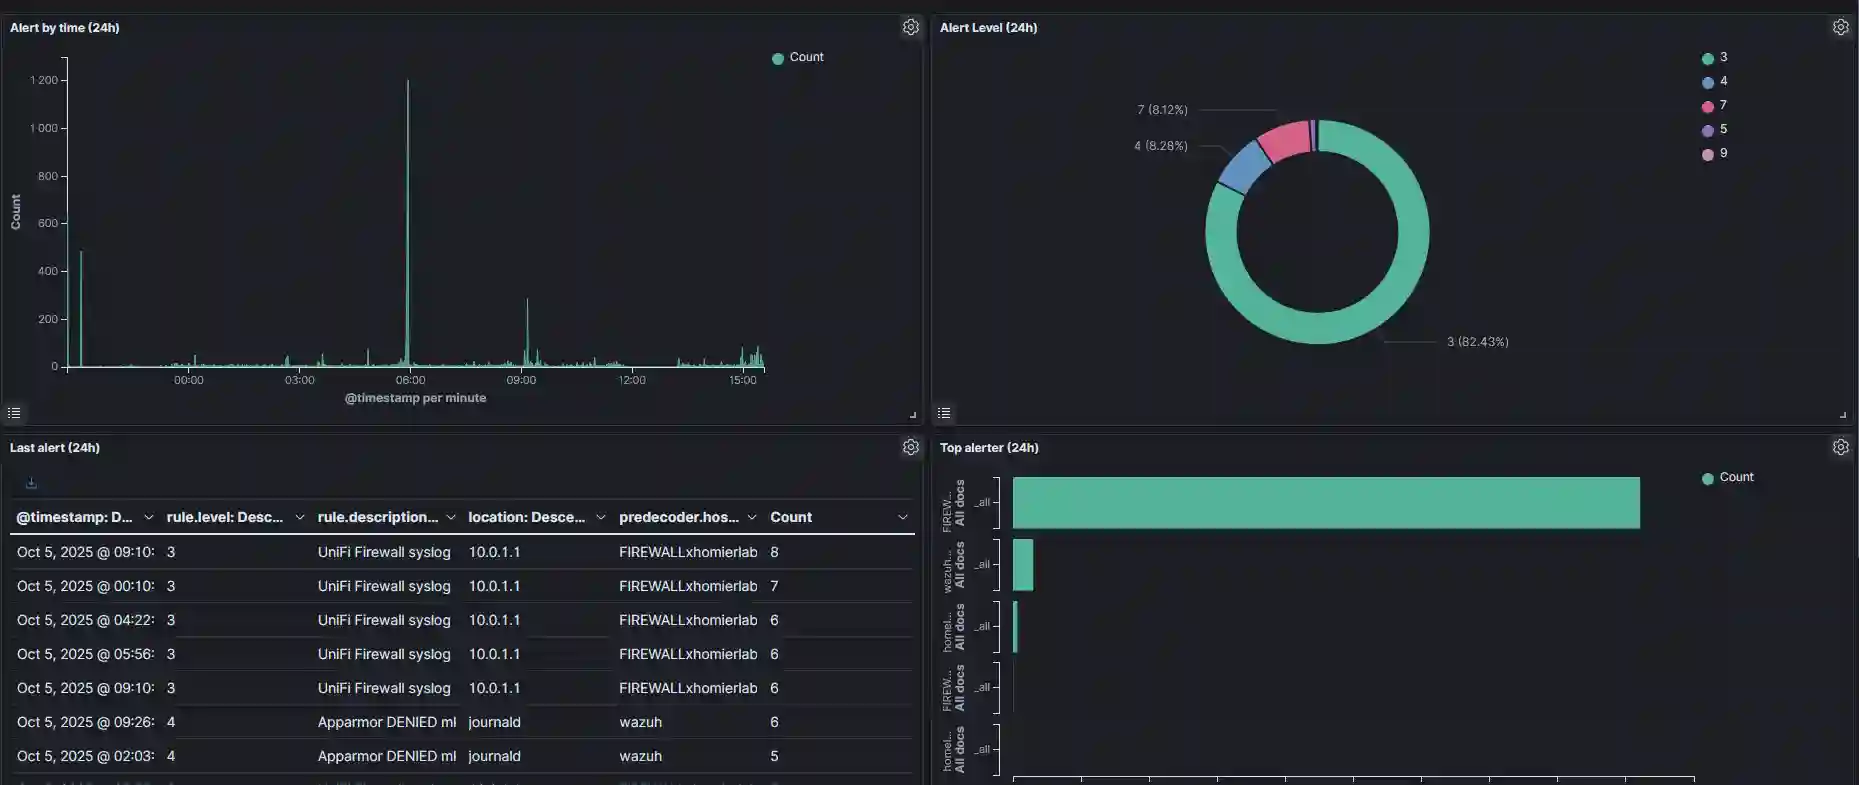The image size is (1859, 785).
Task: Open settings gear of Top alerter panel
Action: click(1840, 447)
